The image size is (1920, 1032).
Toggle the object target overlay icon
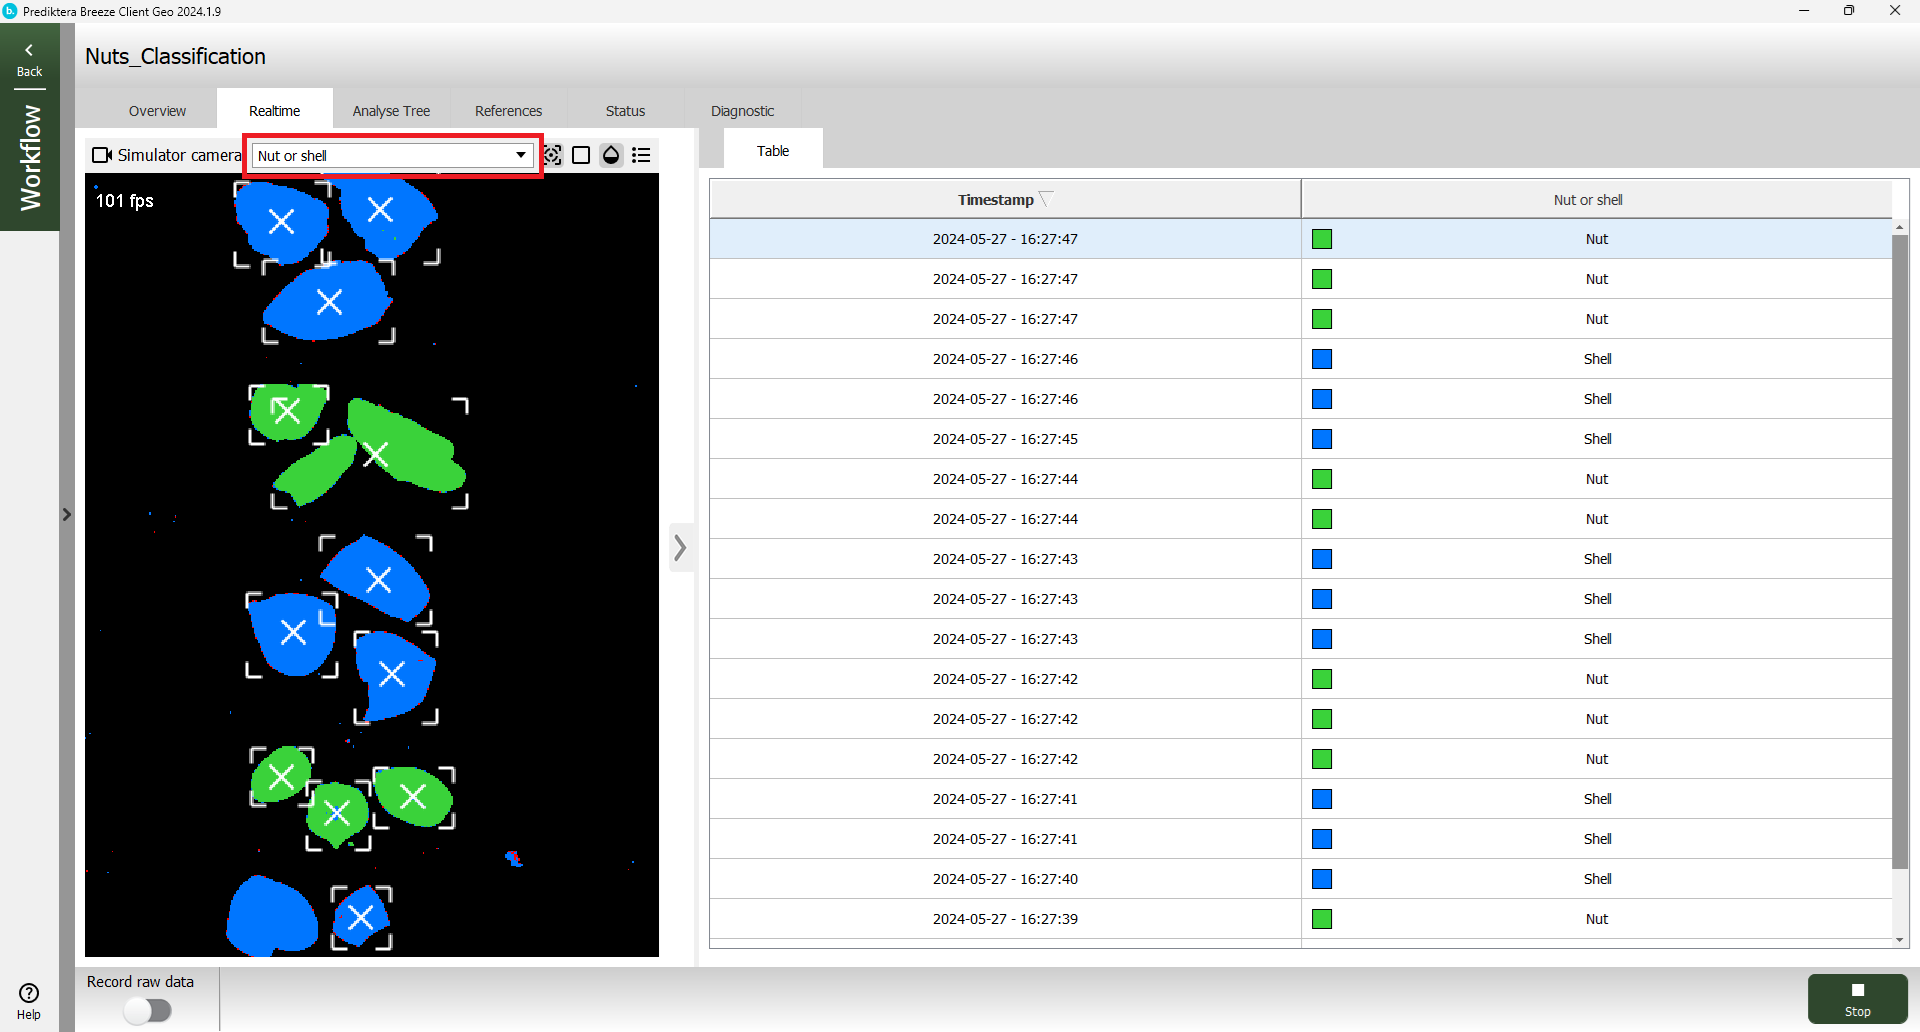pos(553,155)
